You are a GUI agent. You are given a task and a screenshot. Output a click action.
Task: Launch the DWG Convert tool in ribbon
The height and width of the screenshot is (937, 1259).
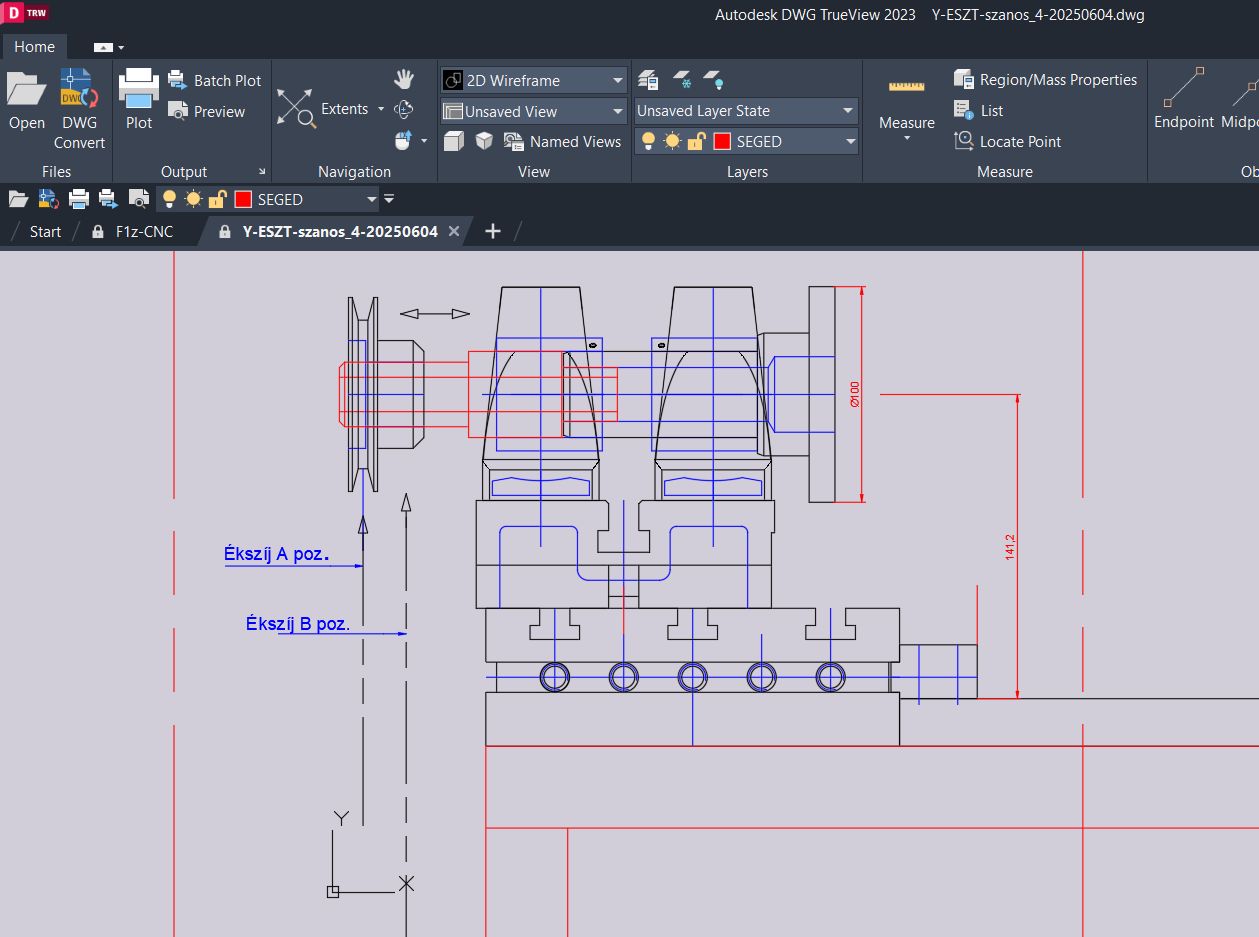80,108
